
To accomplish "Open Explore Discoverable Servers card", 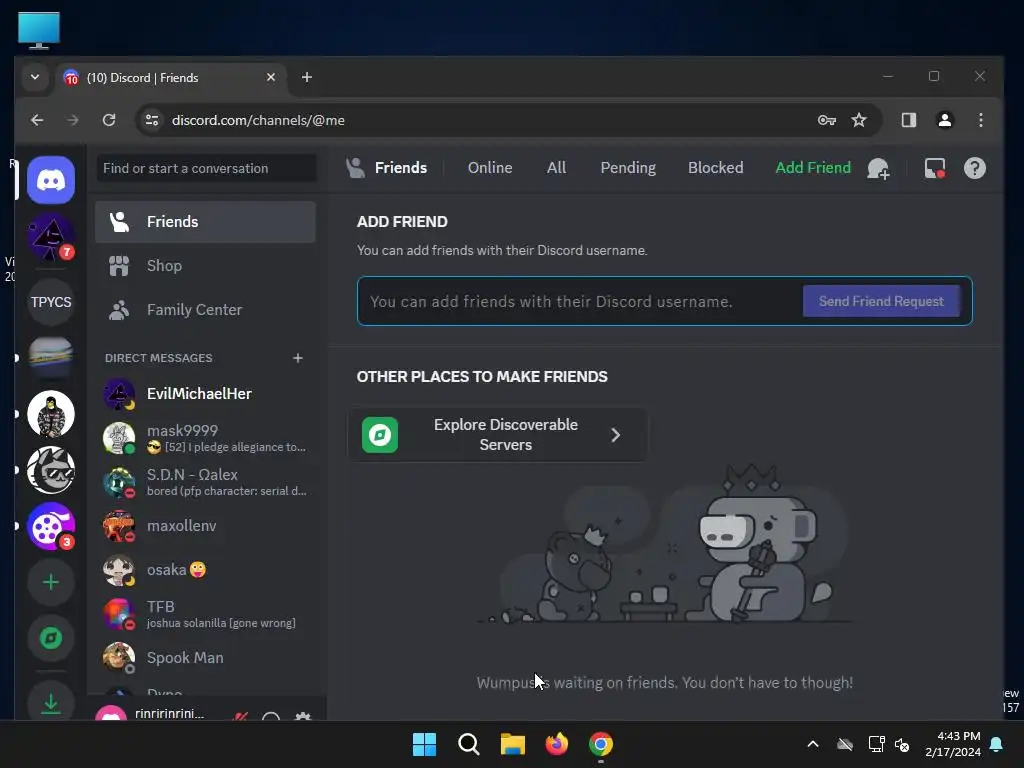I will tap(498, 435).
